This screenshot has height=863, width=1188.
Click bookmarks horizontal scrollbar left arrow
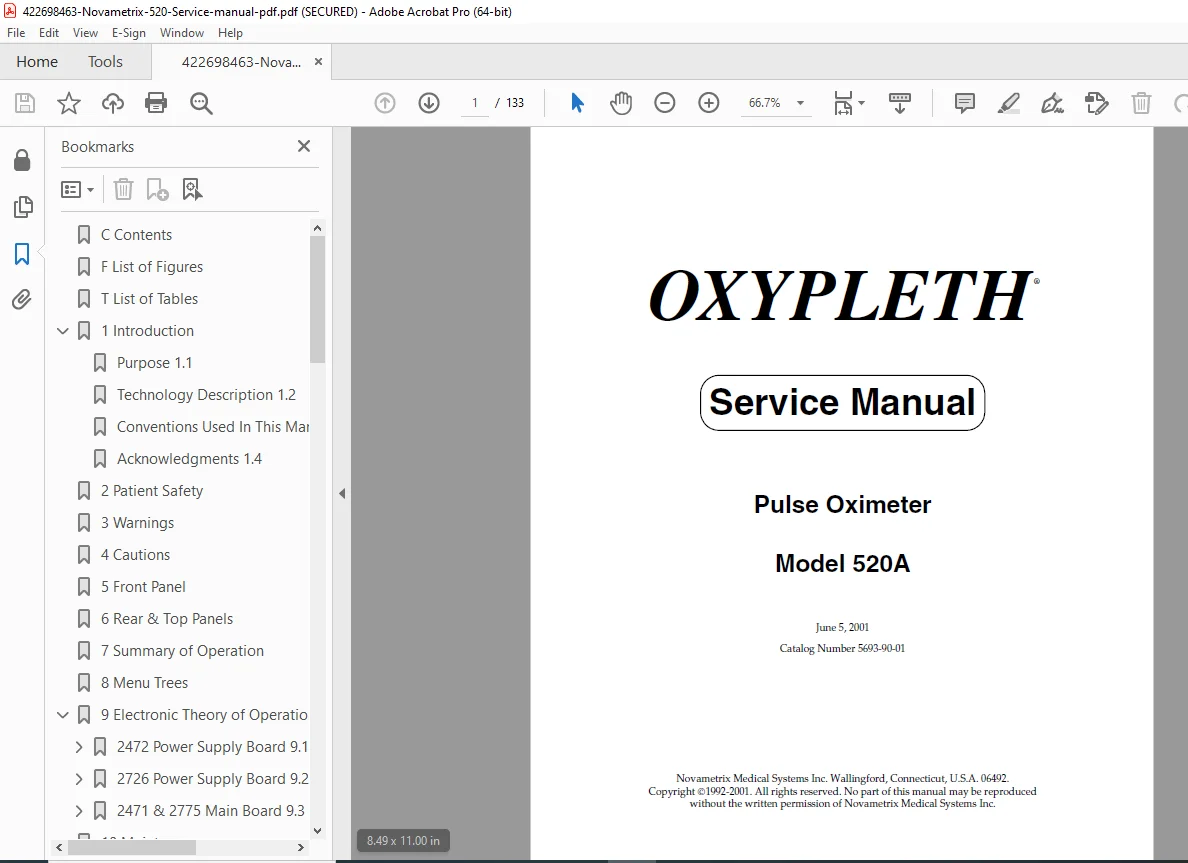(x=59, y=847)
